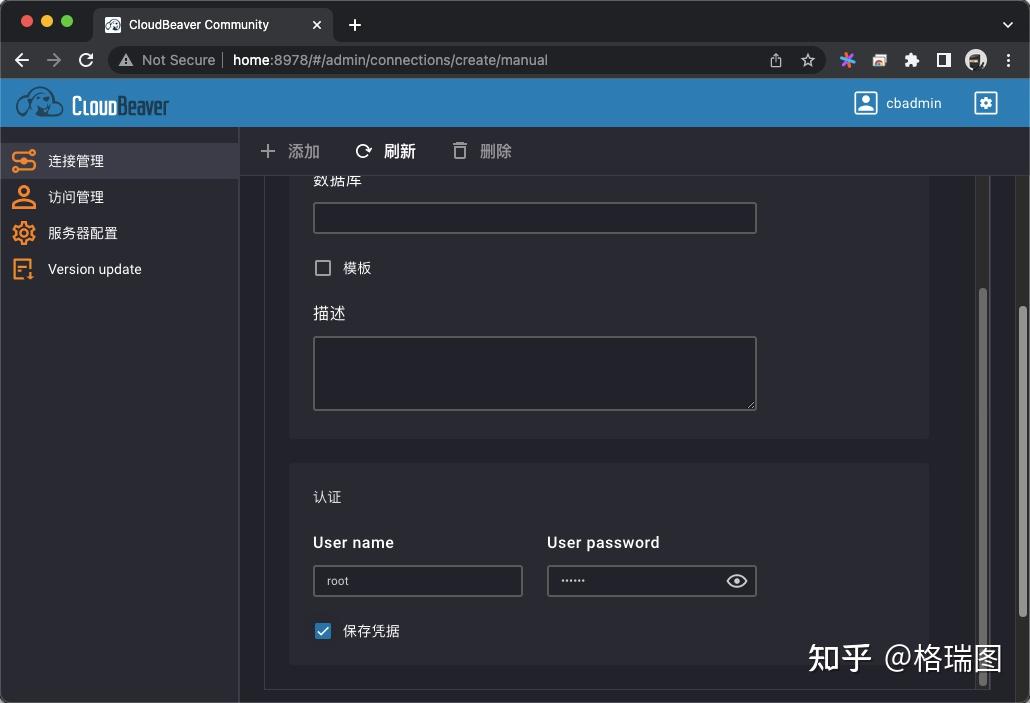Click the Chrome profile avatar
This screenshot has width=1030, height=703.
point(976,60)
